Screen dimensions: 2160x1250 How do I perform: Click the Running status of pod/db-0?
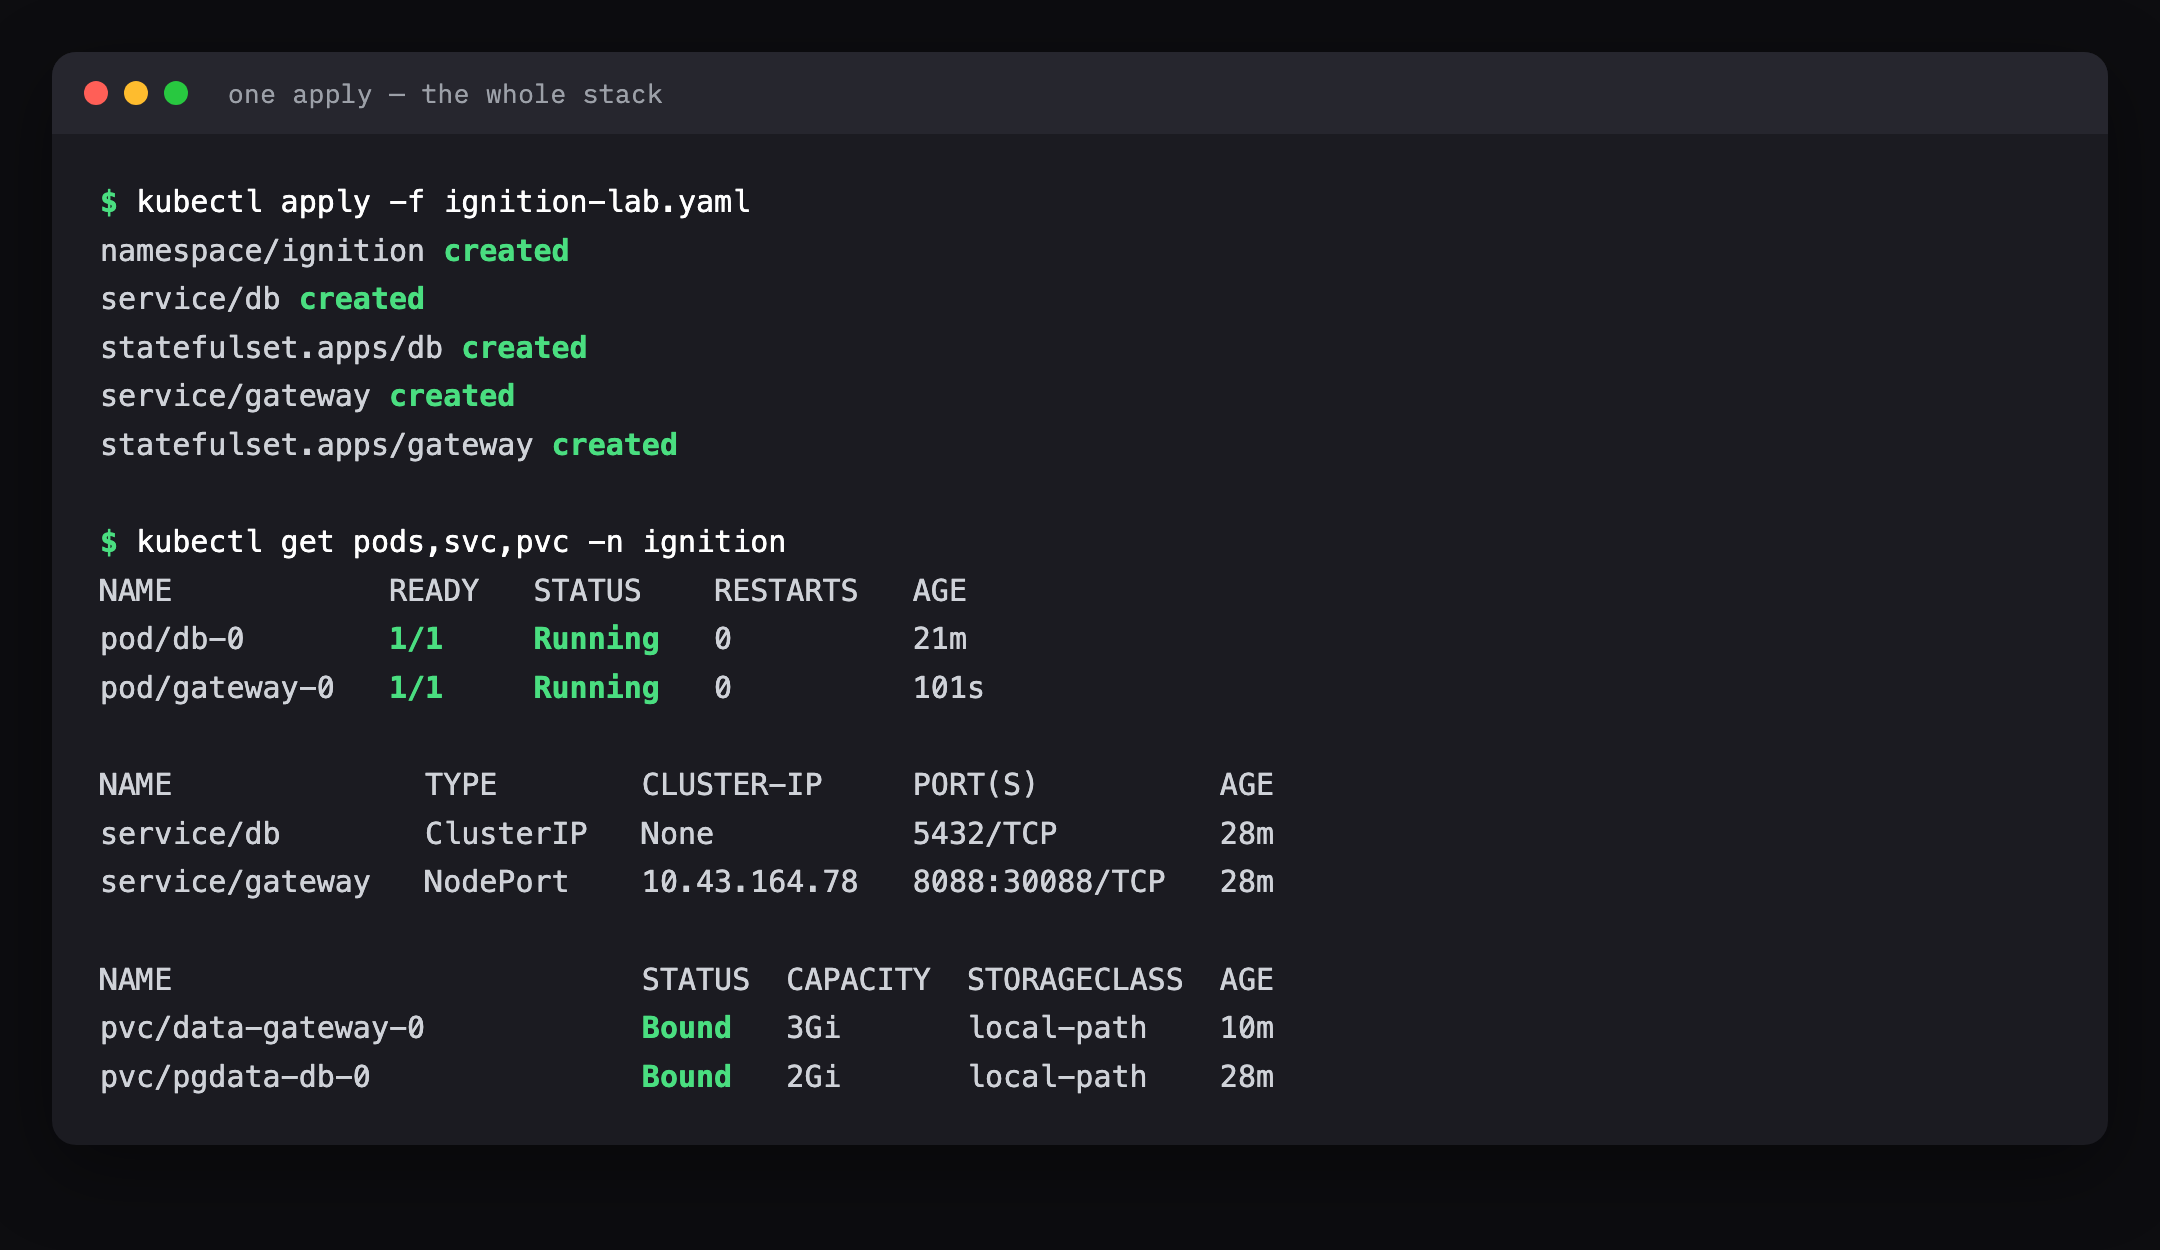(596, 639)
